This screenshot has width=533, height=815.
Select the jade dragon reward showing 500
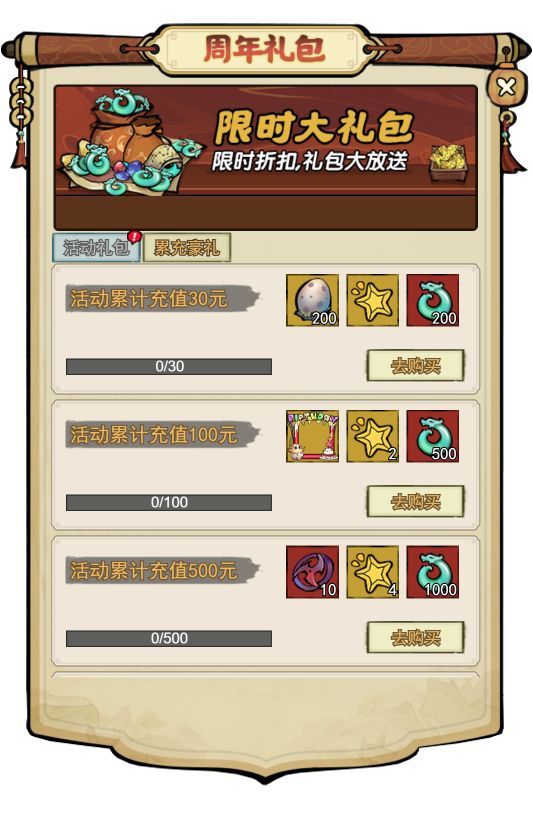coord(433,436)
